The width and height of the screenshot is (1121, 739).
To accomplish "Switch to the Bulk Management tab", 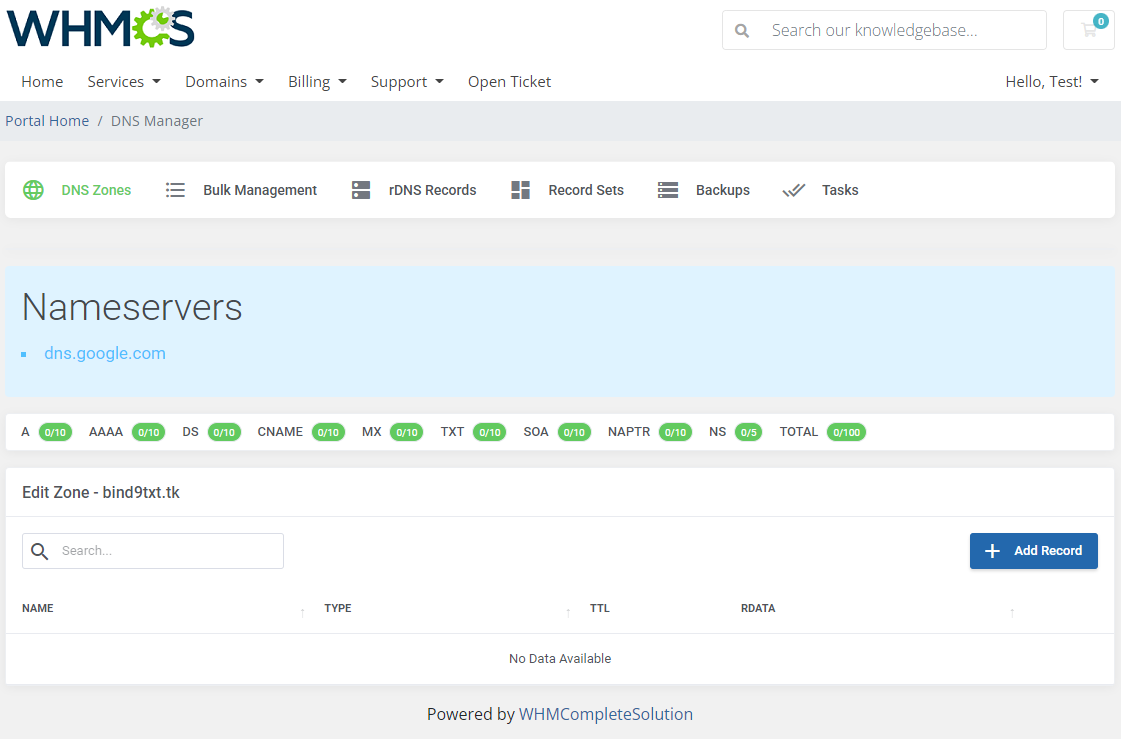I will 242,190.
